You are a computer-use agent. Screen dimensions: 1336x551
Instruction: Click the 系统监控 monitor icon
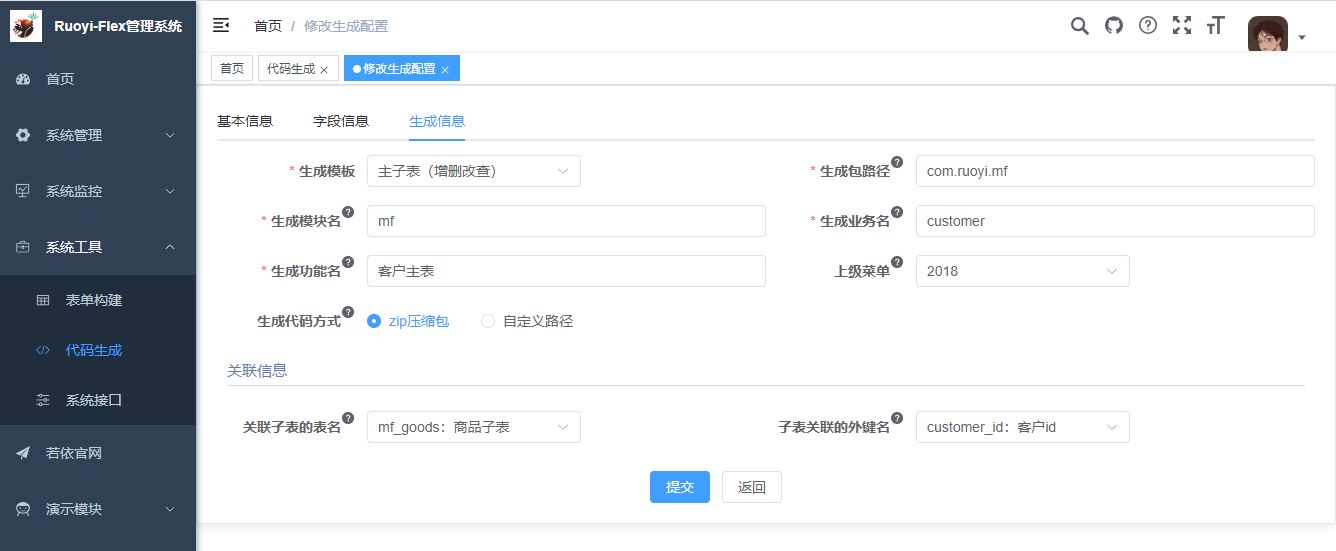pos(23,191)
